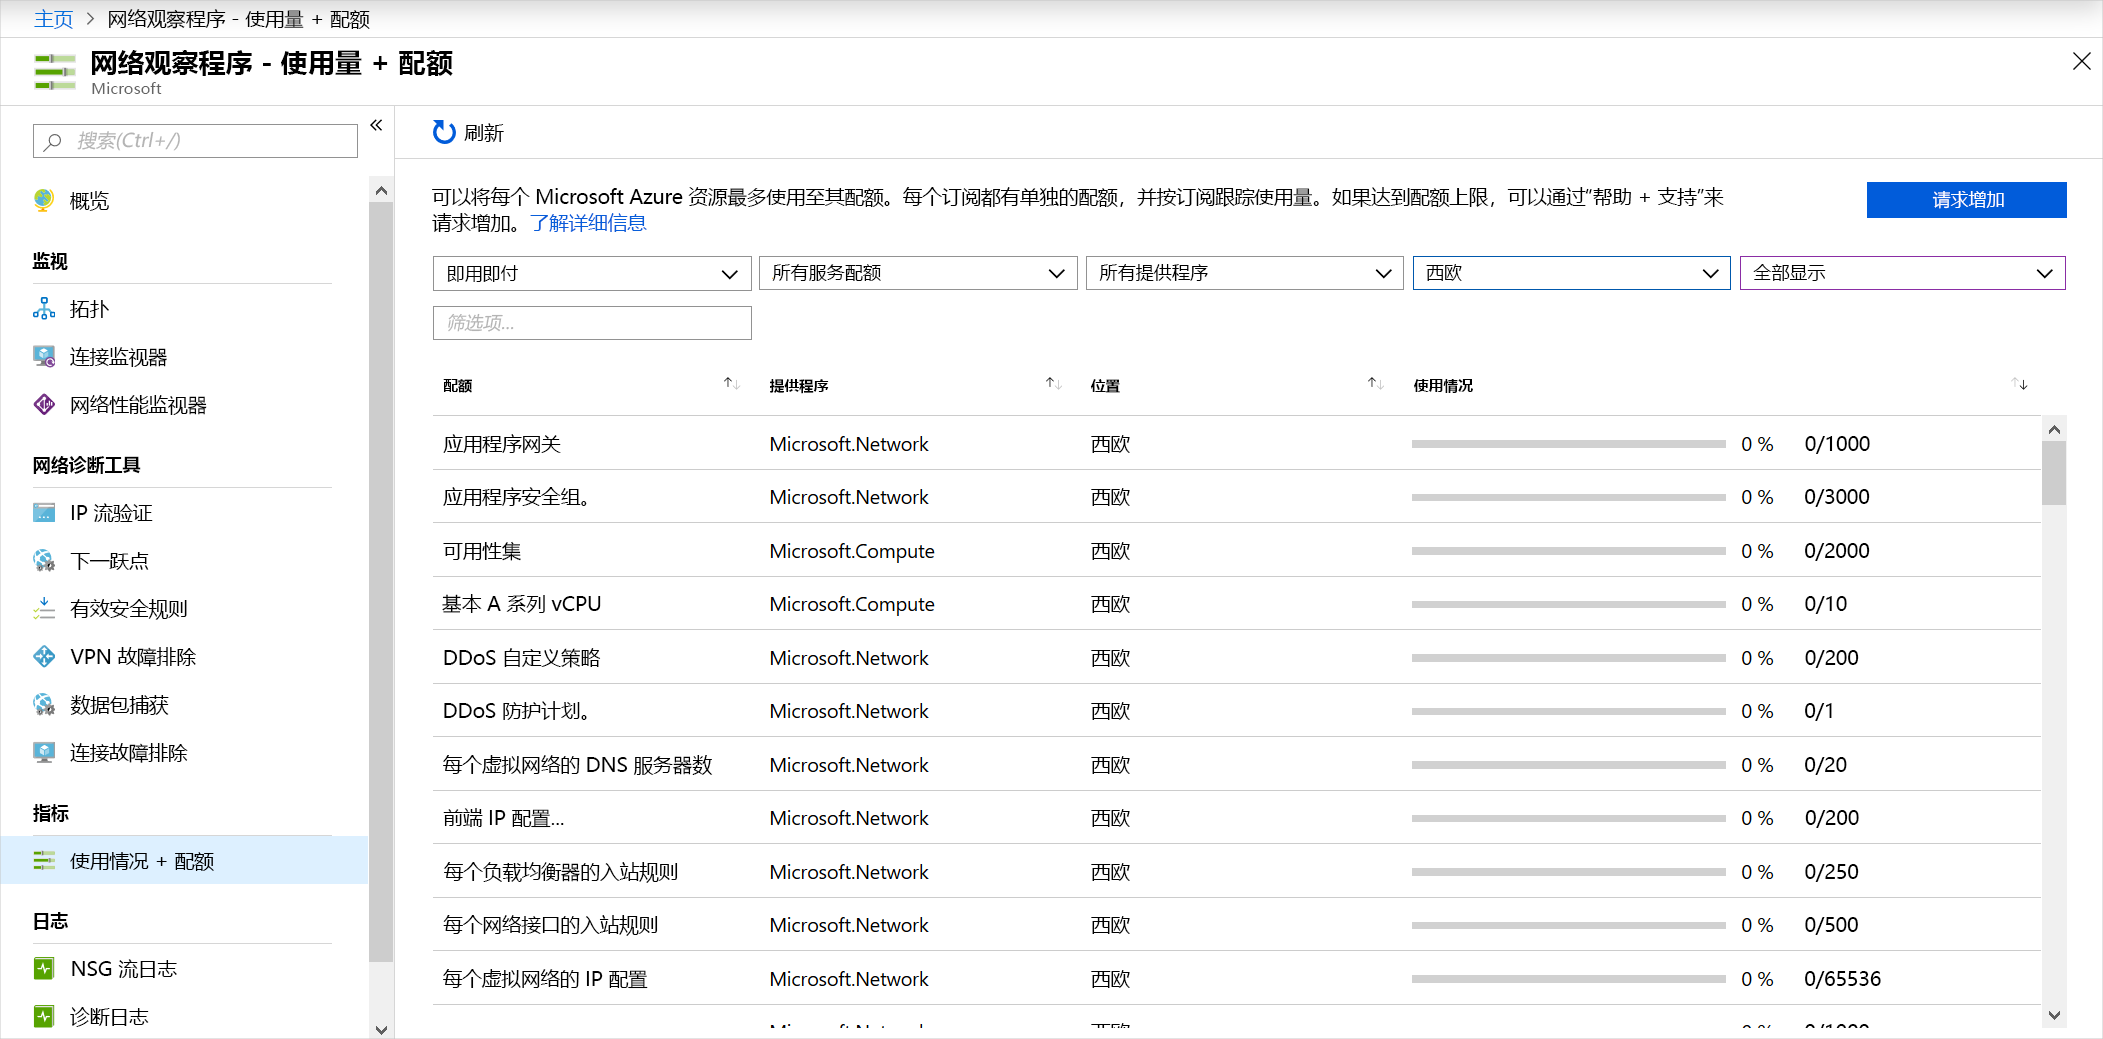Click the search magnifier icon in sidebar
The image size is (2103, 1039).
click(53, 141)
